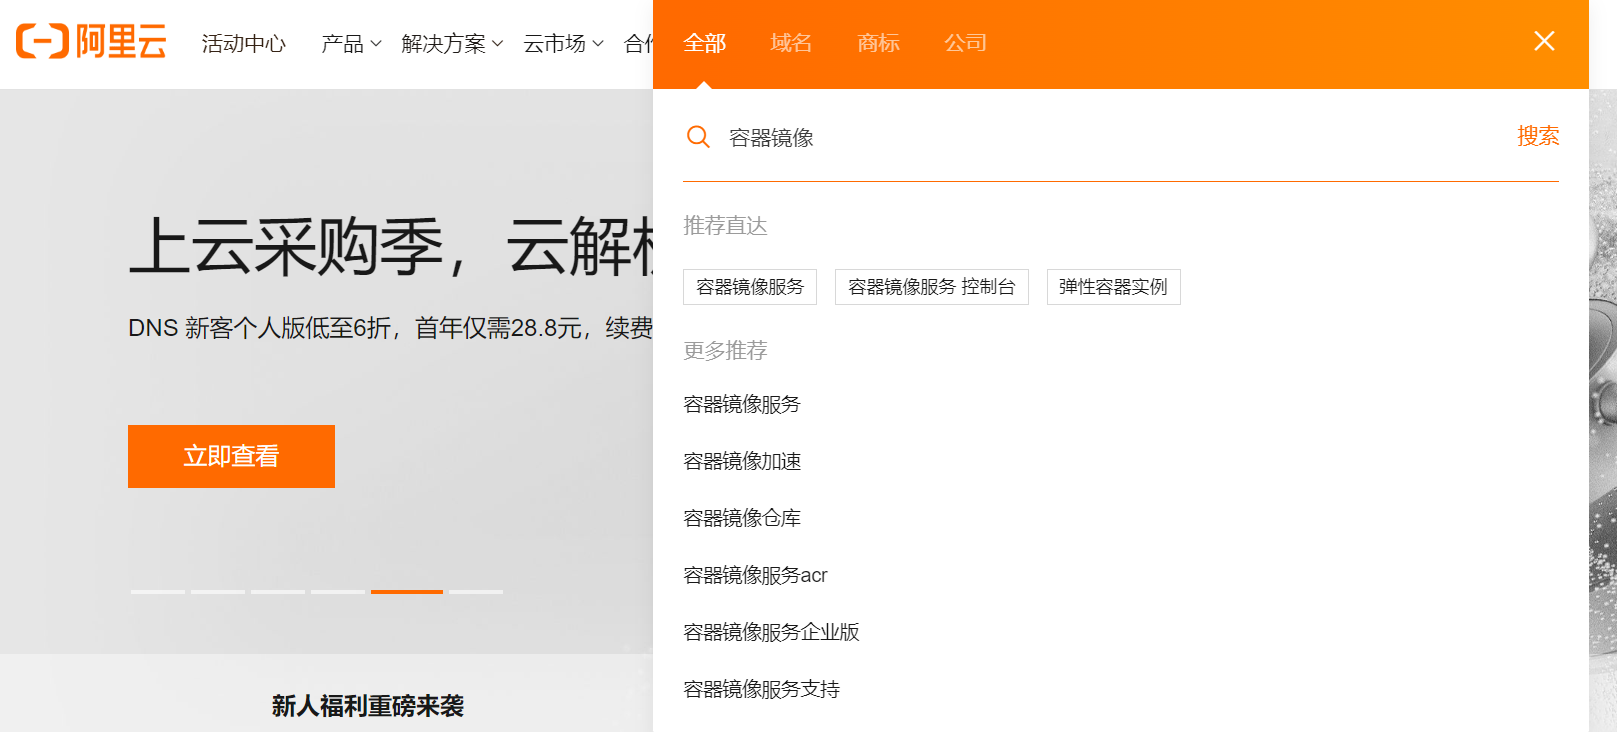Switch to the 商标 search tab

(x=878, y=43)
